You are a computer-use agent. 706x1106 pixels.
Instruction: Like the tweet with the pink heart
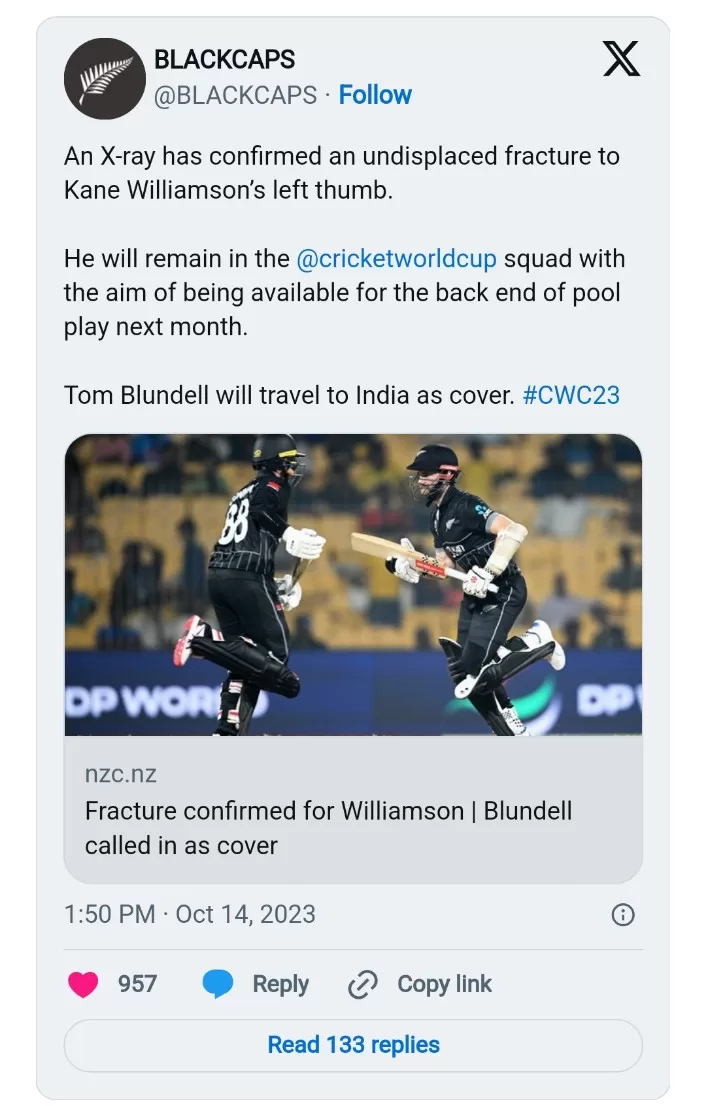pyautogui.click(x=83, y=984)
